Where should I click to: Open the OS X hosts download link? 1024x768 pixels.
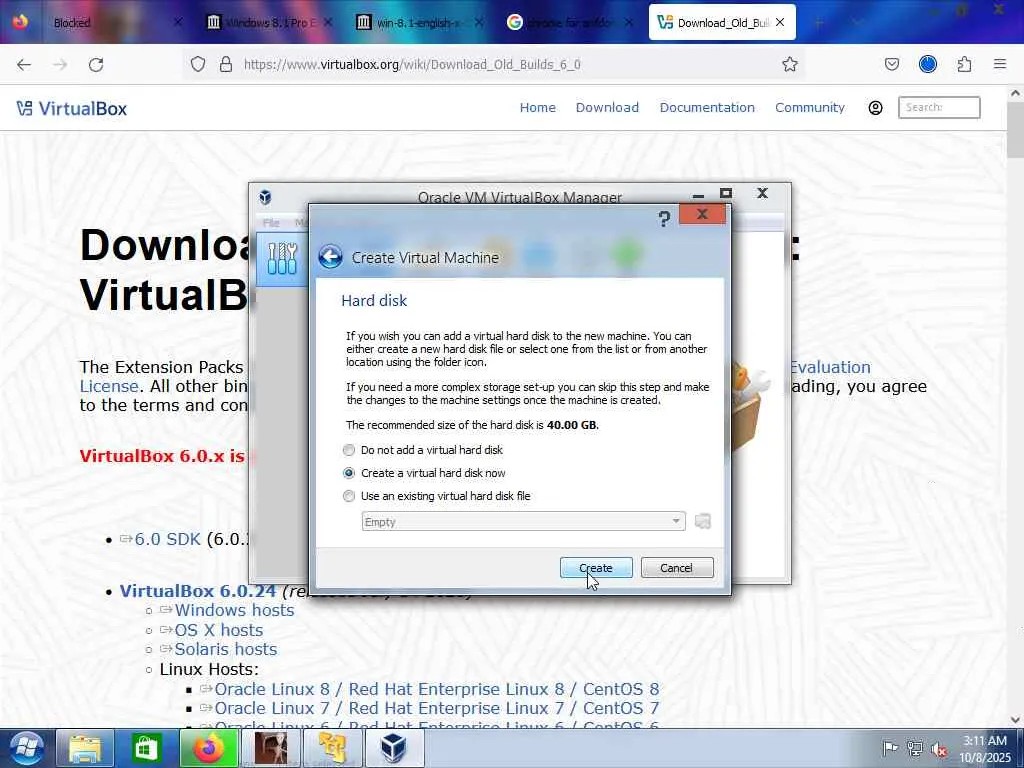(x=219, y=630)
